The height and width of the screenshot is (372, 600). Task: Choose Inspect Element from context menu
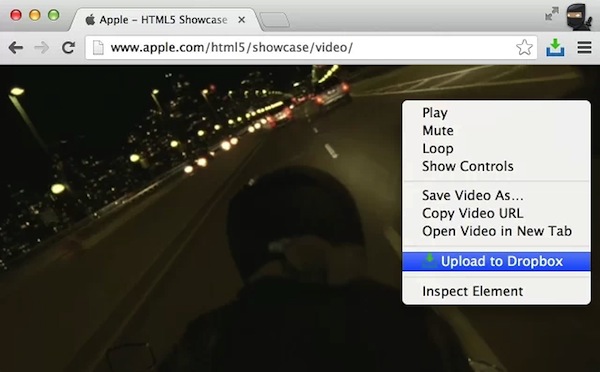[496, 291]
